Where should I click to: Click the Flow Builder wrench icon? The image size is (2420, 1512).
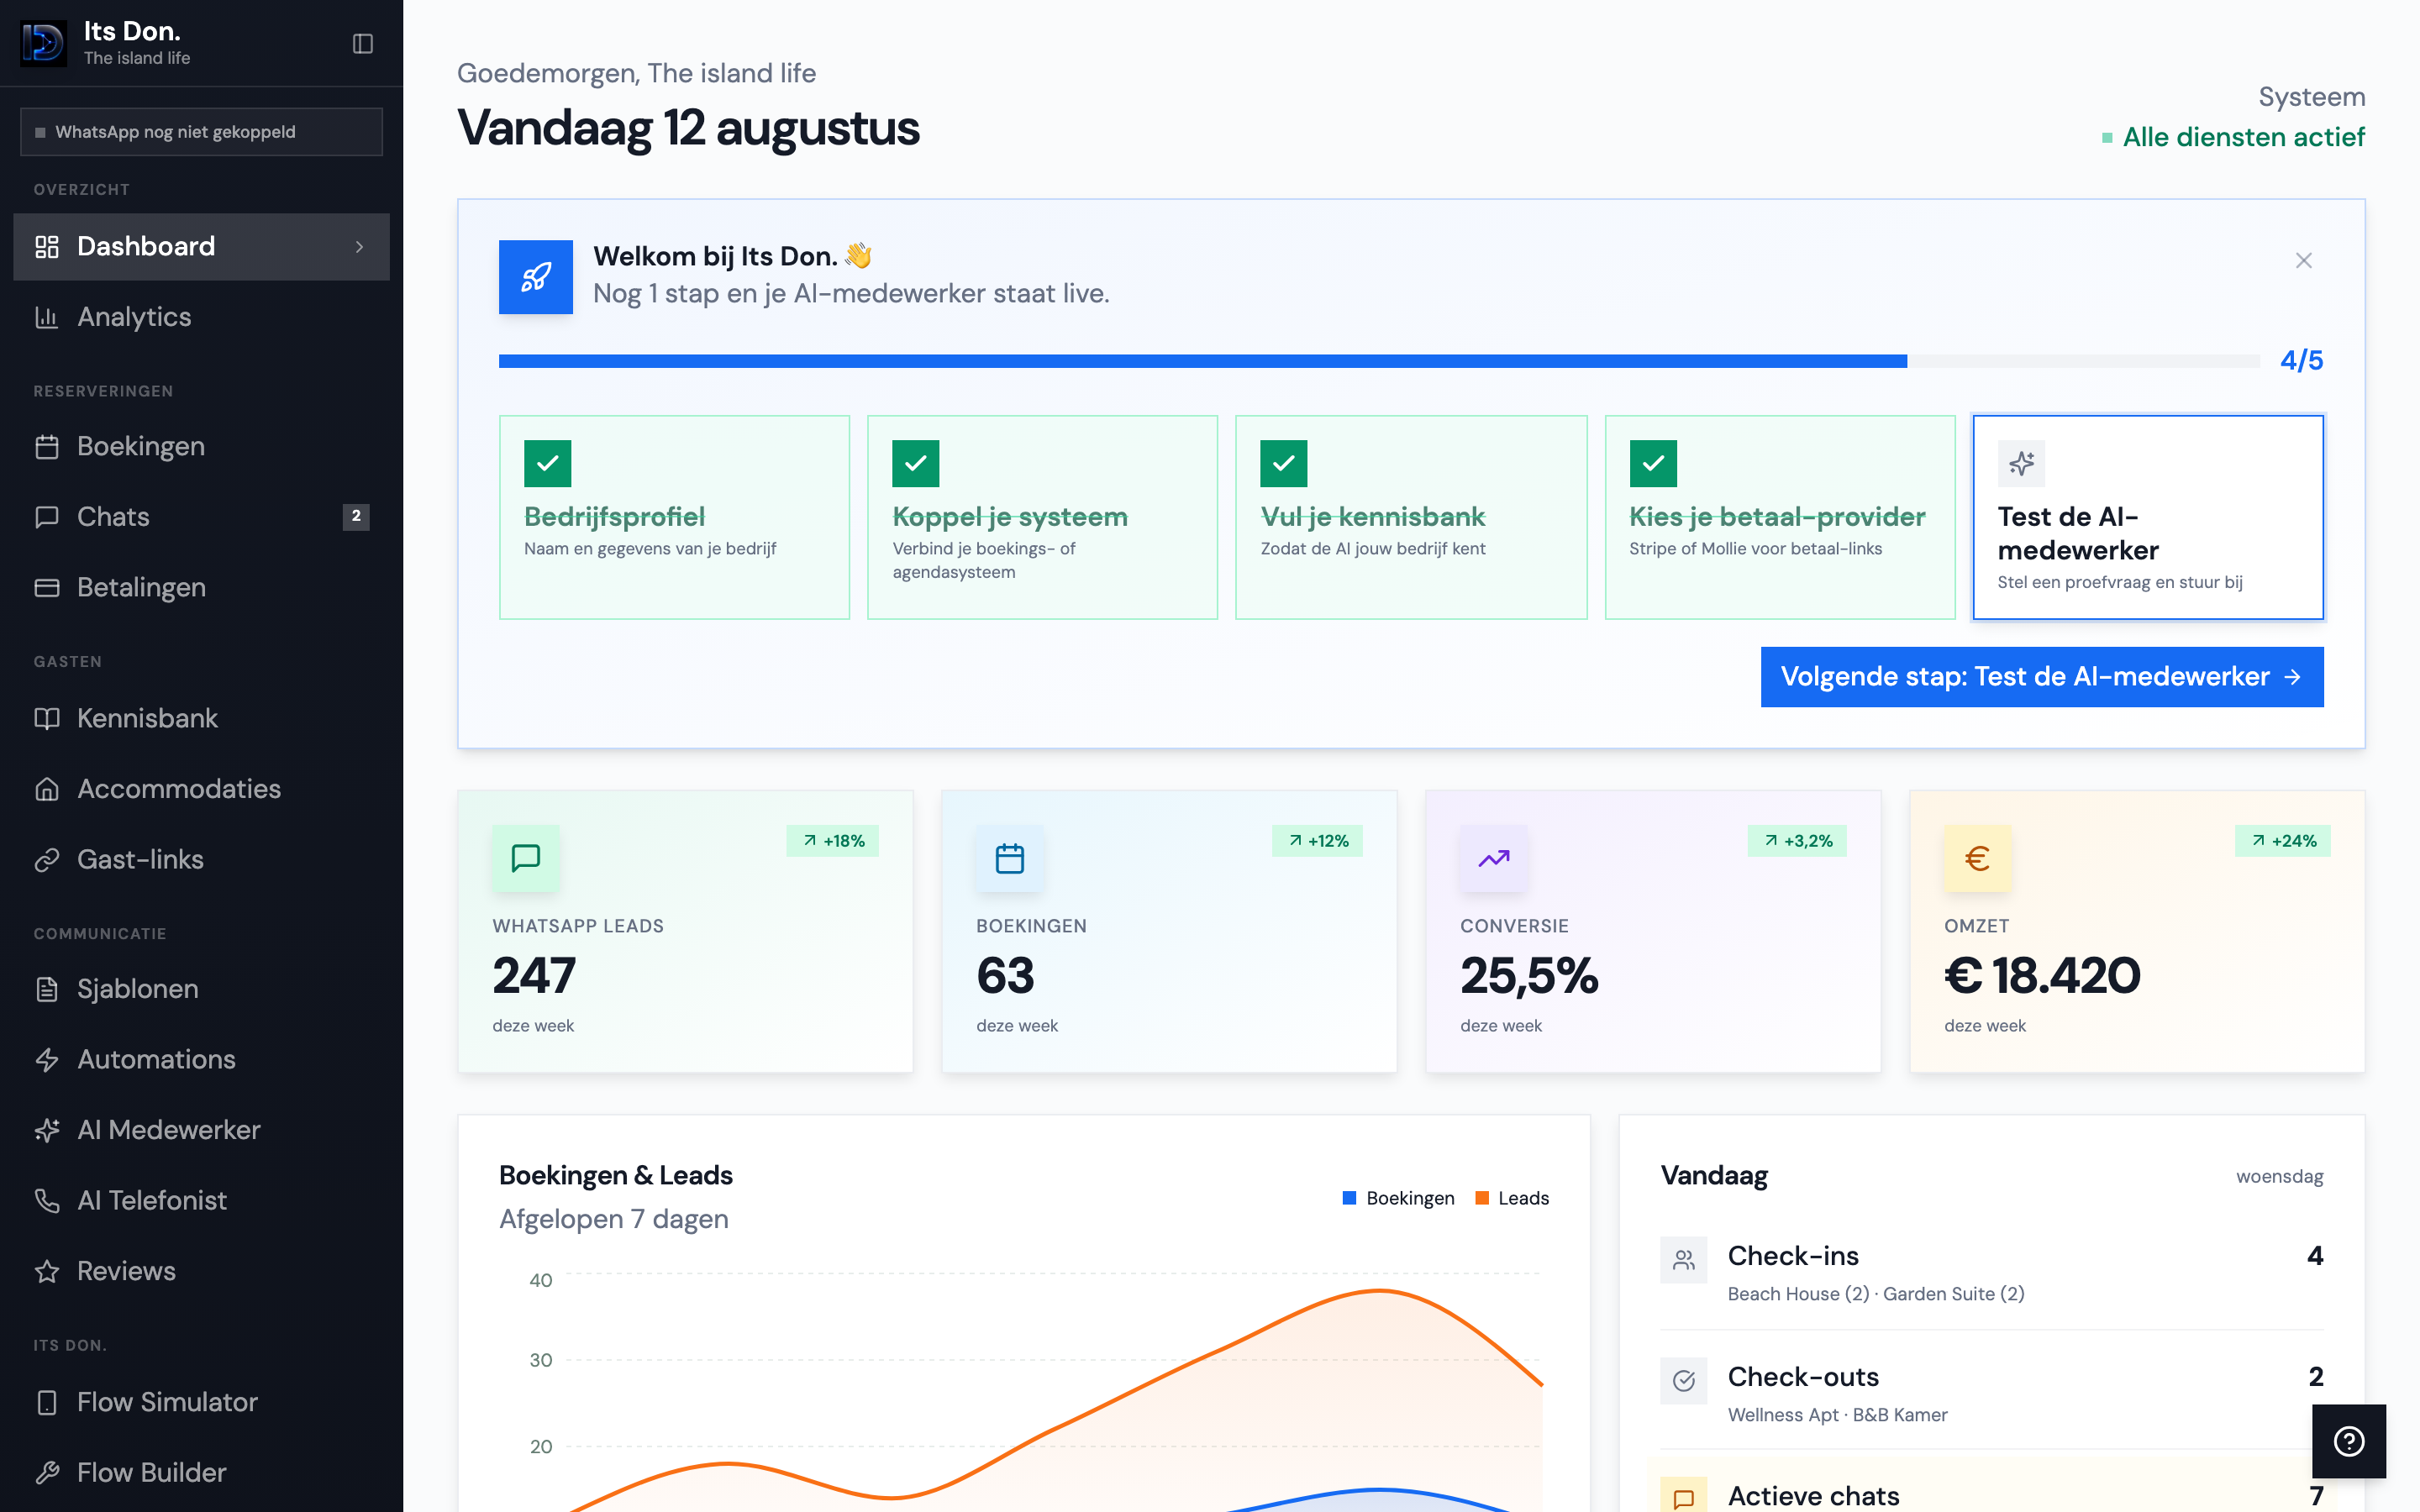coord(47,1472)
